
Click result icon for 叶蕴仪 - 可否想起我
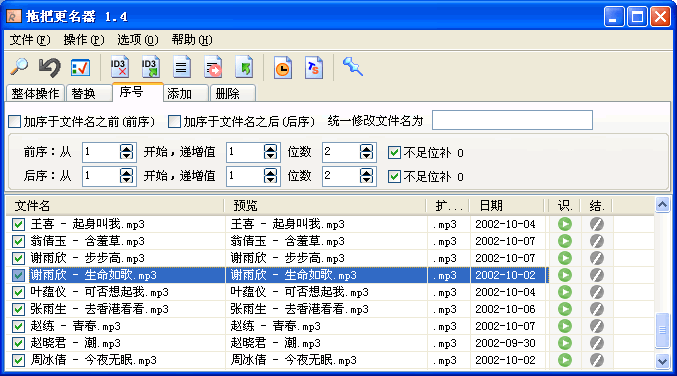(597, 292)
